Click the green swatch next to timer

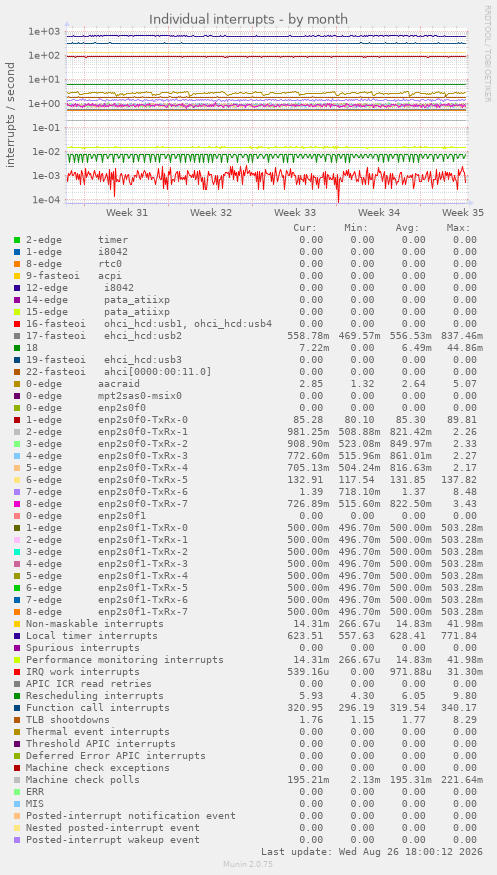point(17,240)
